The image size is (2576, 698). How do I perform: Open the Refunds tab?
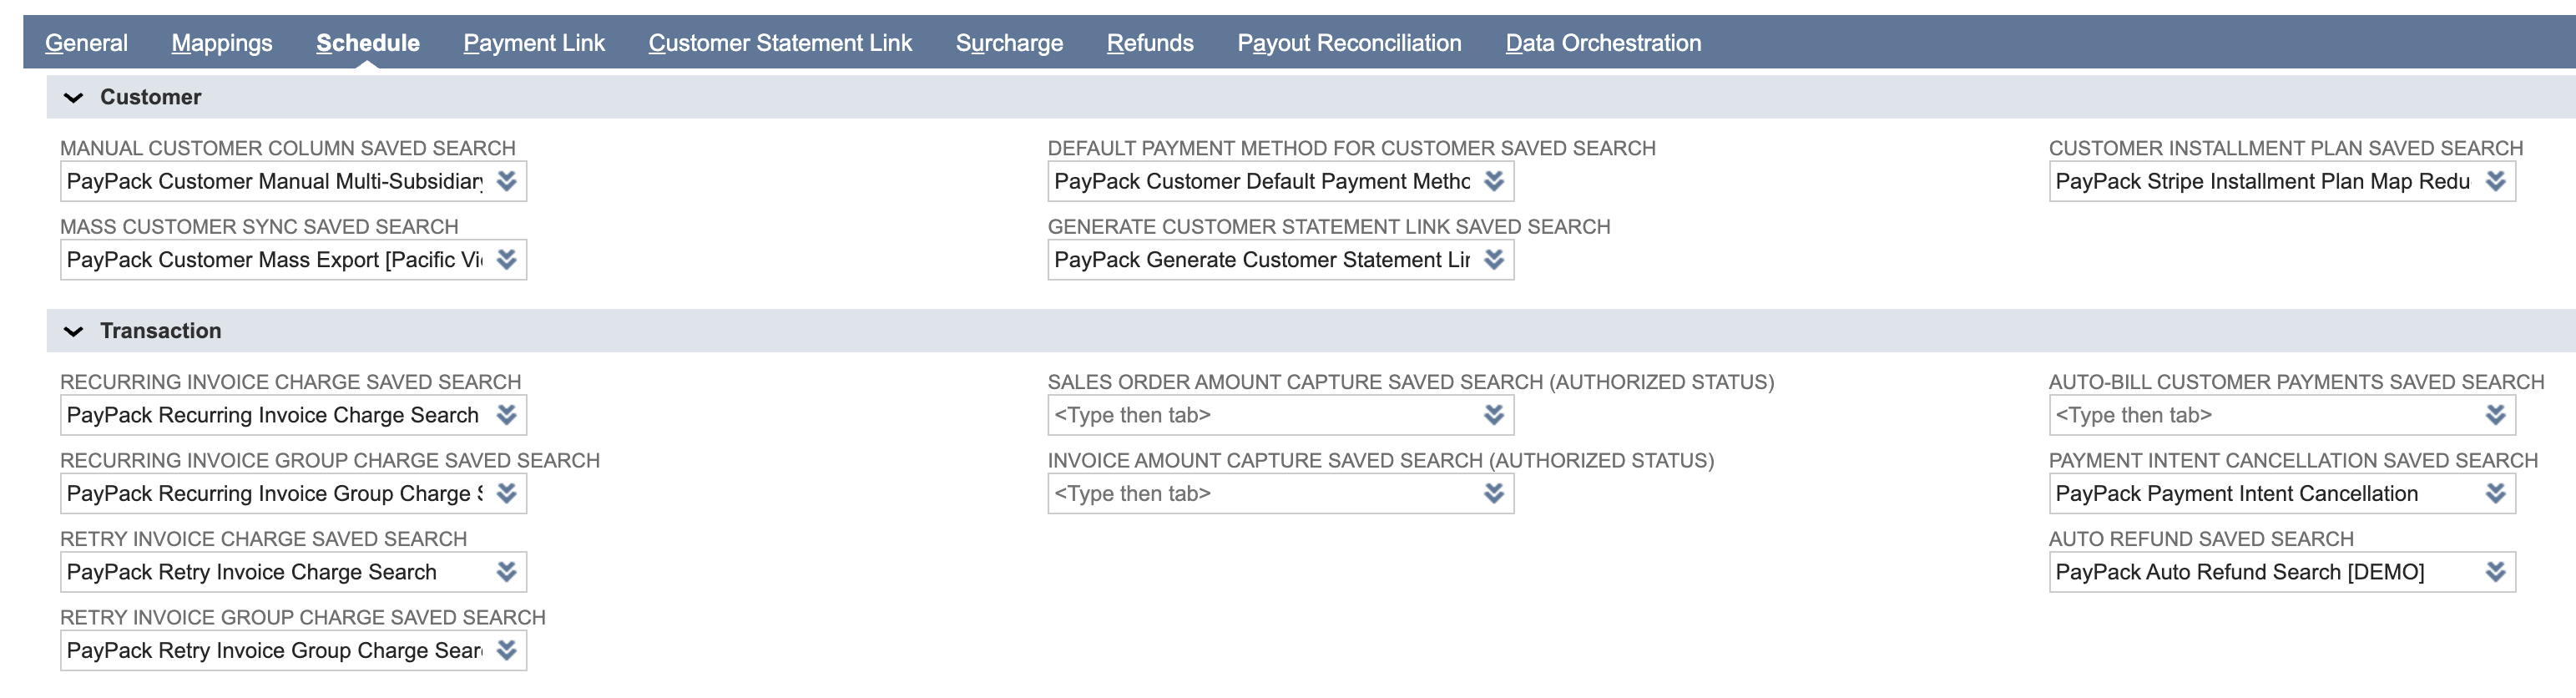1149,43
